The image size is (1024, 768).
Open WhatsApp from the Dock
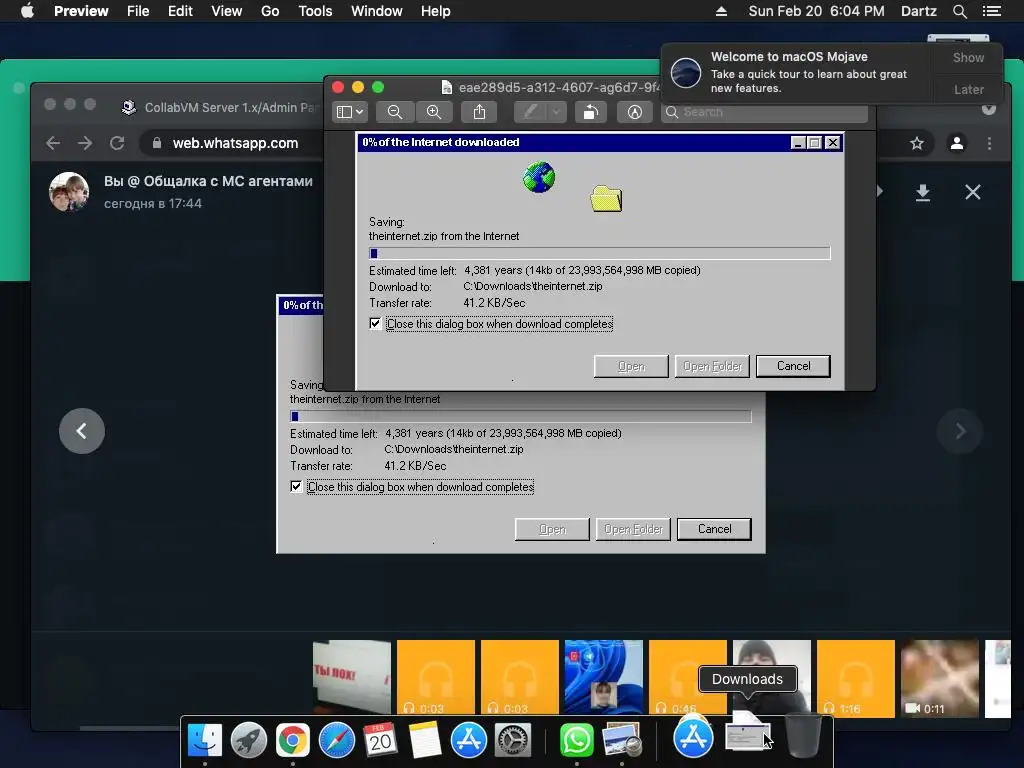[x=577, y=740]
